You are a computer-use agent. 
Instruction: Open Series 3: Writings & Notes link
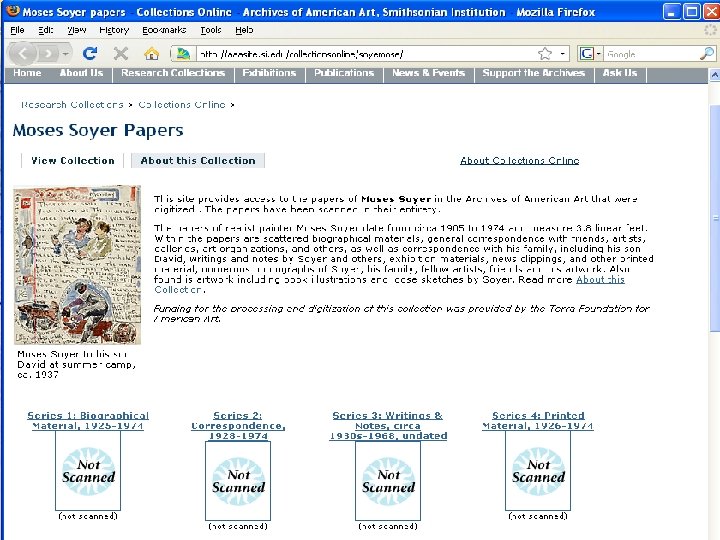(388, 426)
